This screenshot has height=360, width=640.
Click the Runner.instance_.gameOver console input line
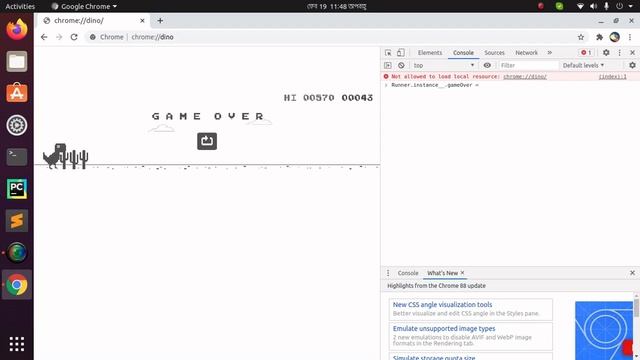(x=434, y=85)
